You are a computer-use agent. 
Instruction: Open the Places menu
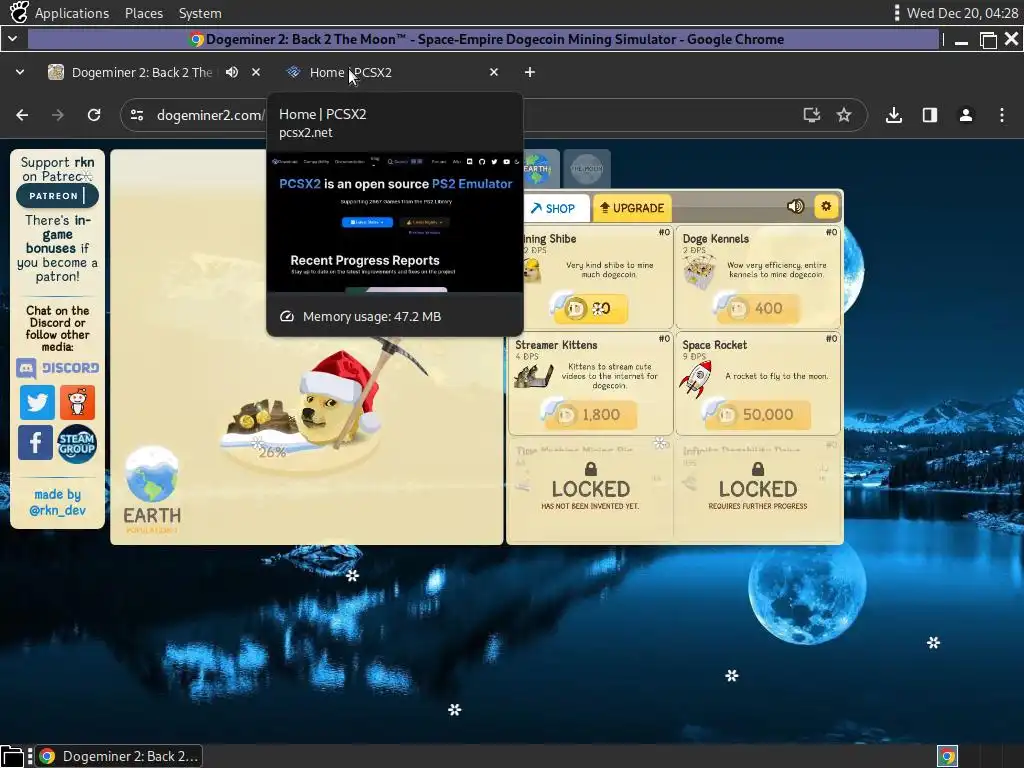(144, 13)
